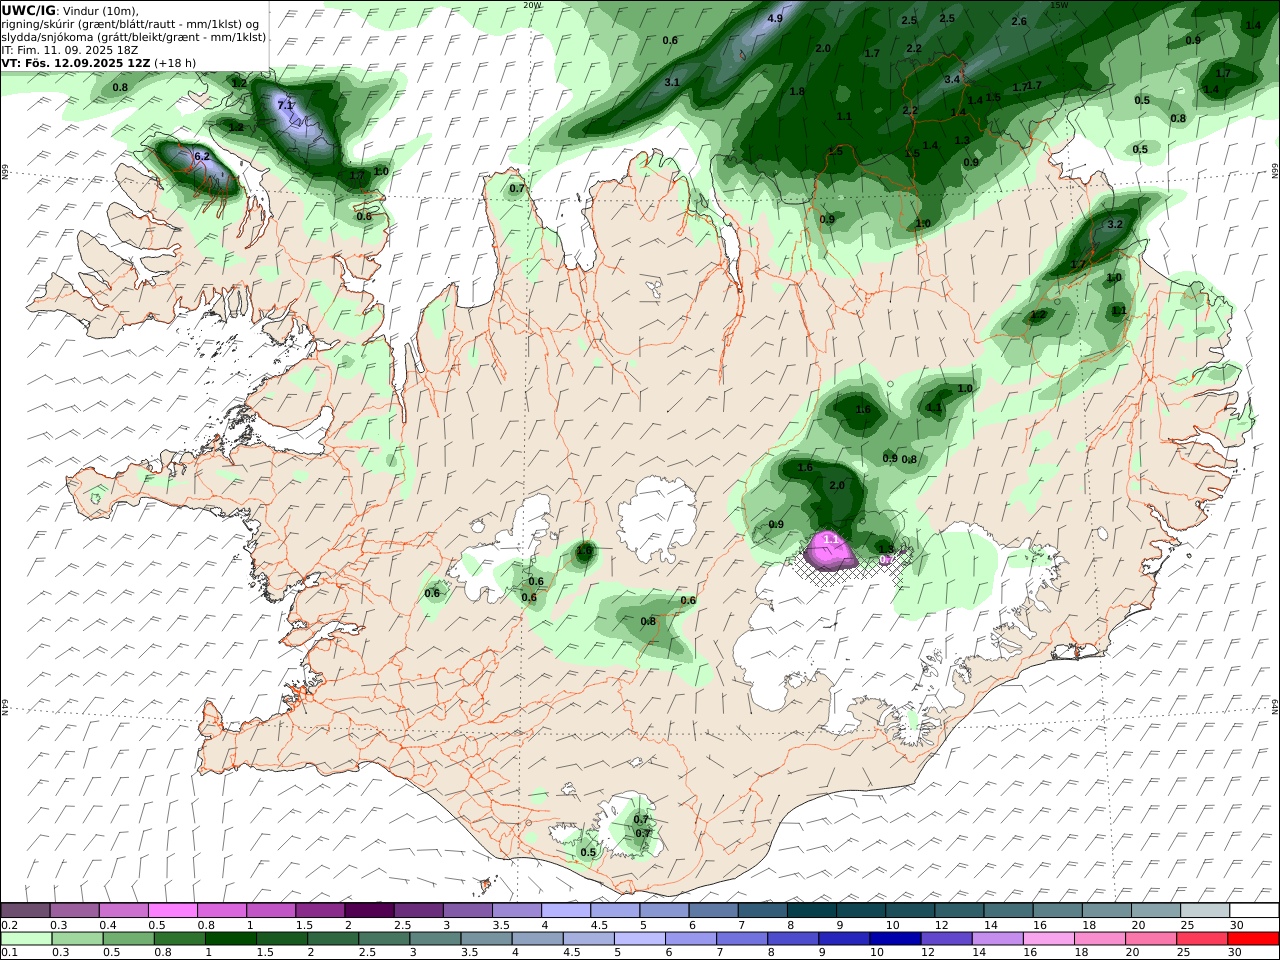
Task: Click the '(+18 h)' forecast offset text
Action: click(175, 63)
